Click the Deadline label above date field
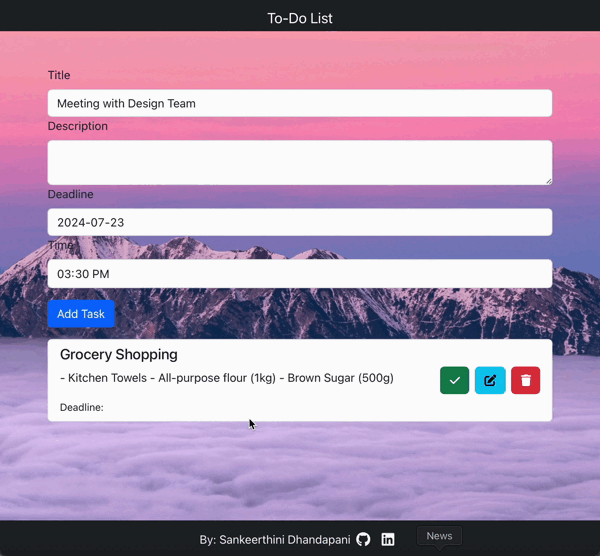This screenshot has height=556, width=600. [70, 194]
